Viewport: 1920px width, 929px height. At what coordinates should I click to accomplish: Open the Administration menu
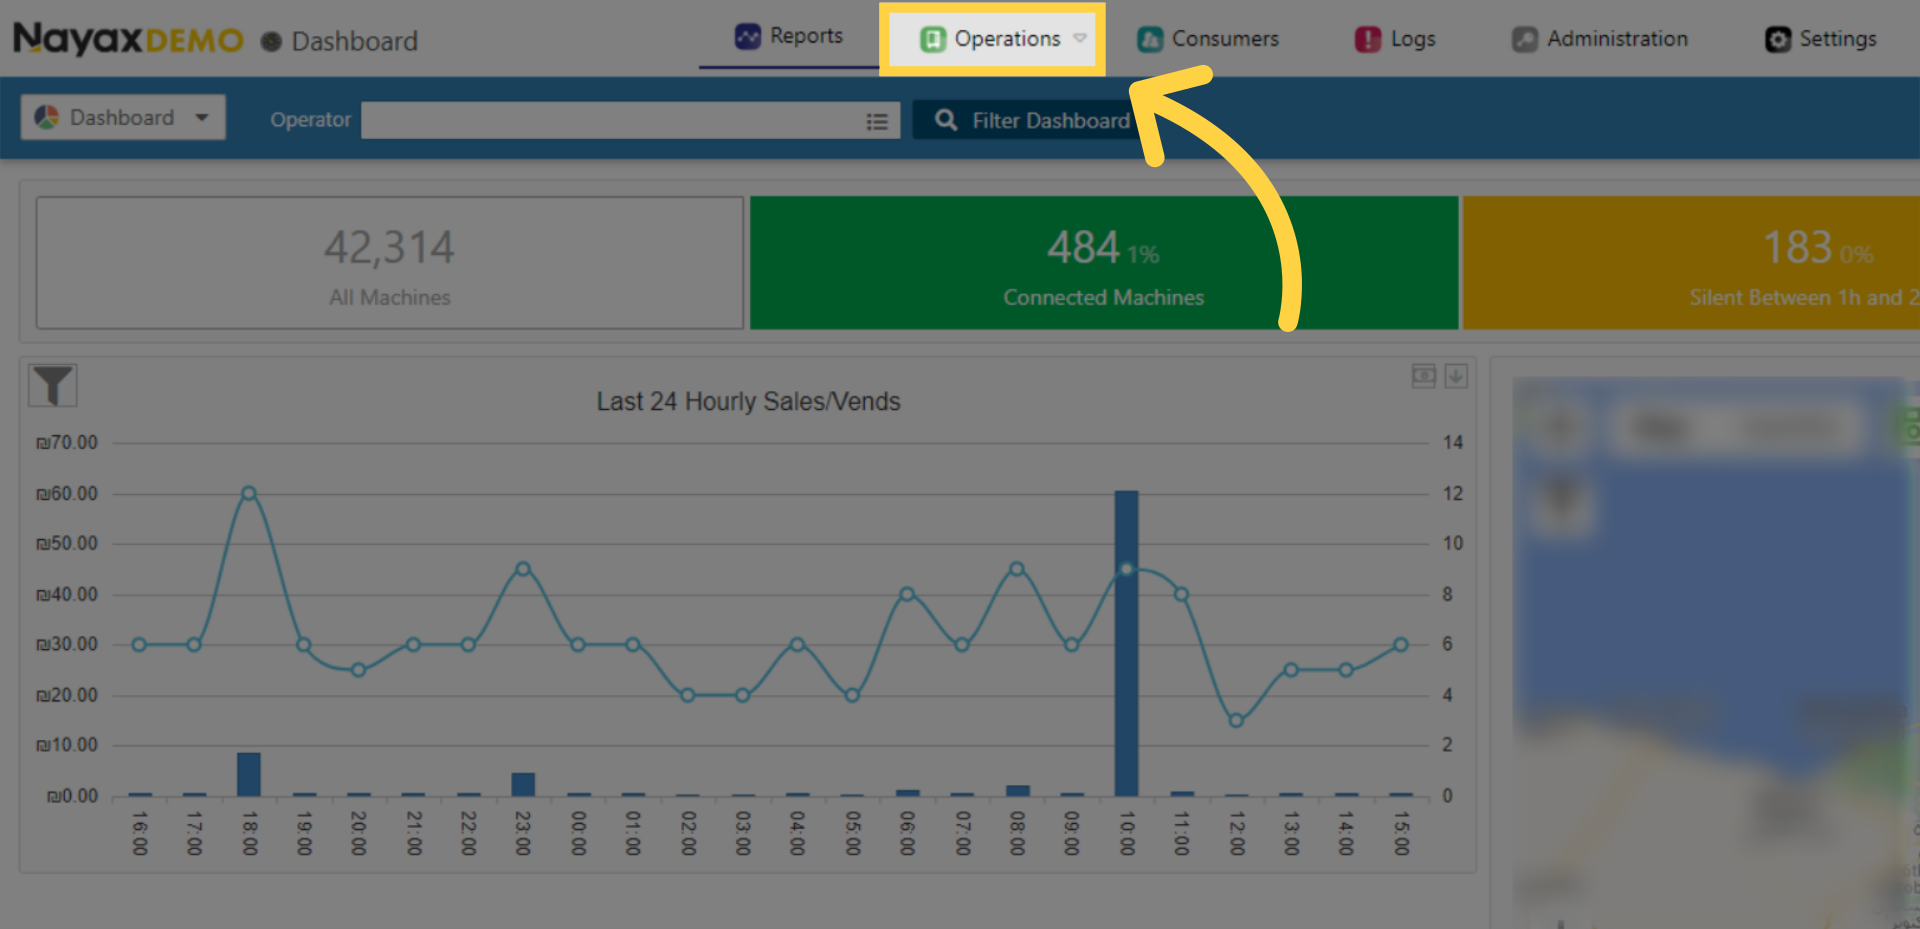point(1600,39)
